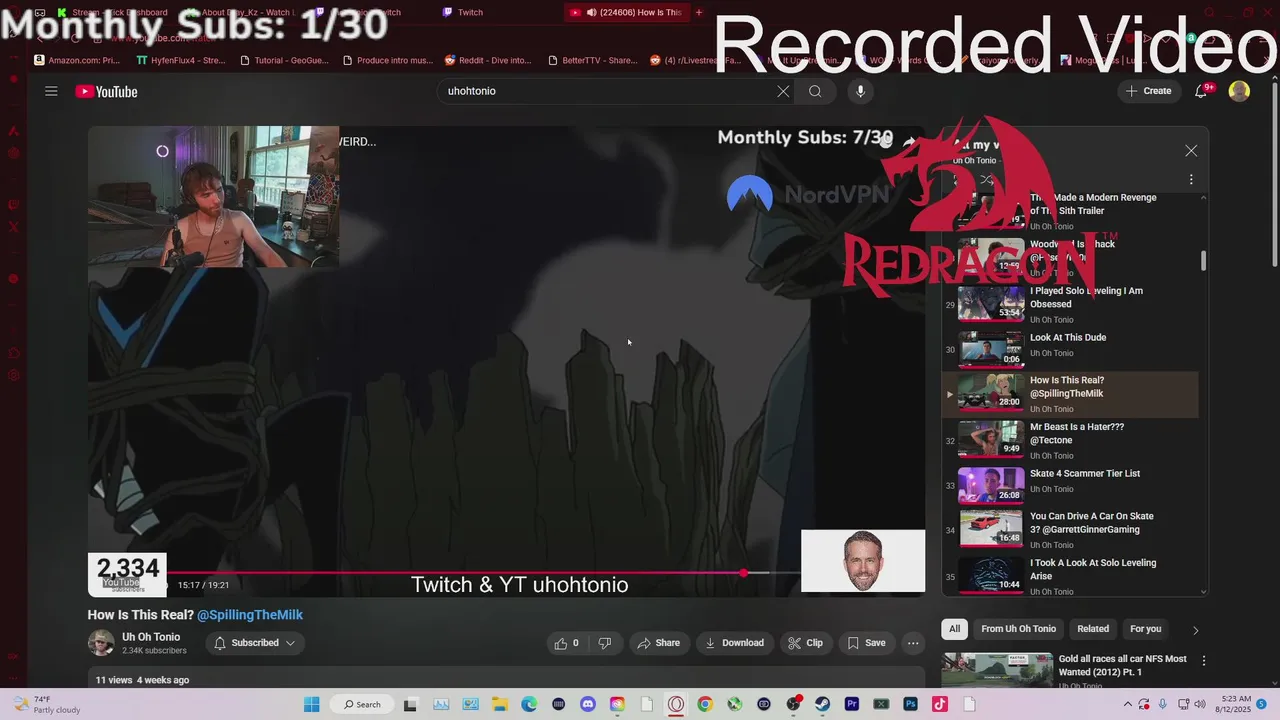
Task: Click the Clip button
Action: 805,643
